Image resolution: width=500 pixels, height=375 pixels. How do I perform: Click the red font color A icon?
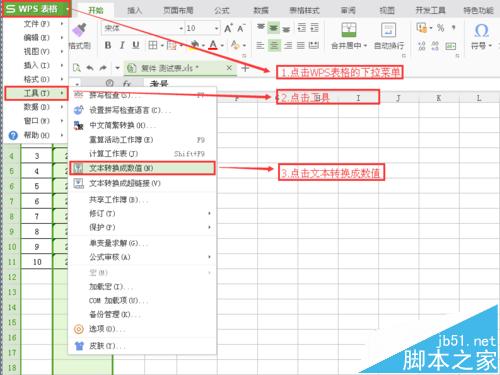(x=213, y=45)
